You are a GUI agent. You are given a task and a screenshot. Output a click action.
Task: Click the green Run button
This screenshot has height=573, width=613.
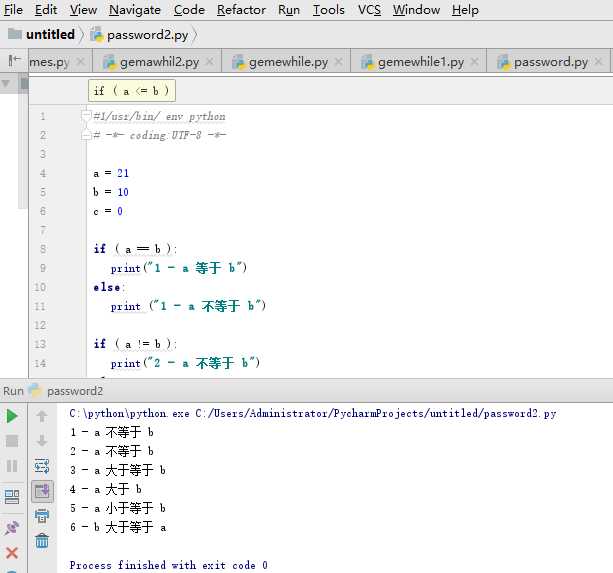(x=12, y=416)
